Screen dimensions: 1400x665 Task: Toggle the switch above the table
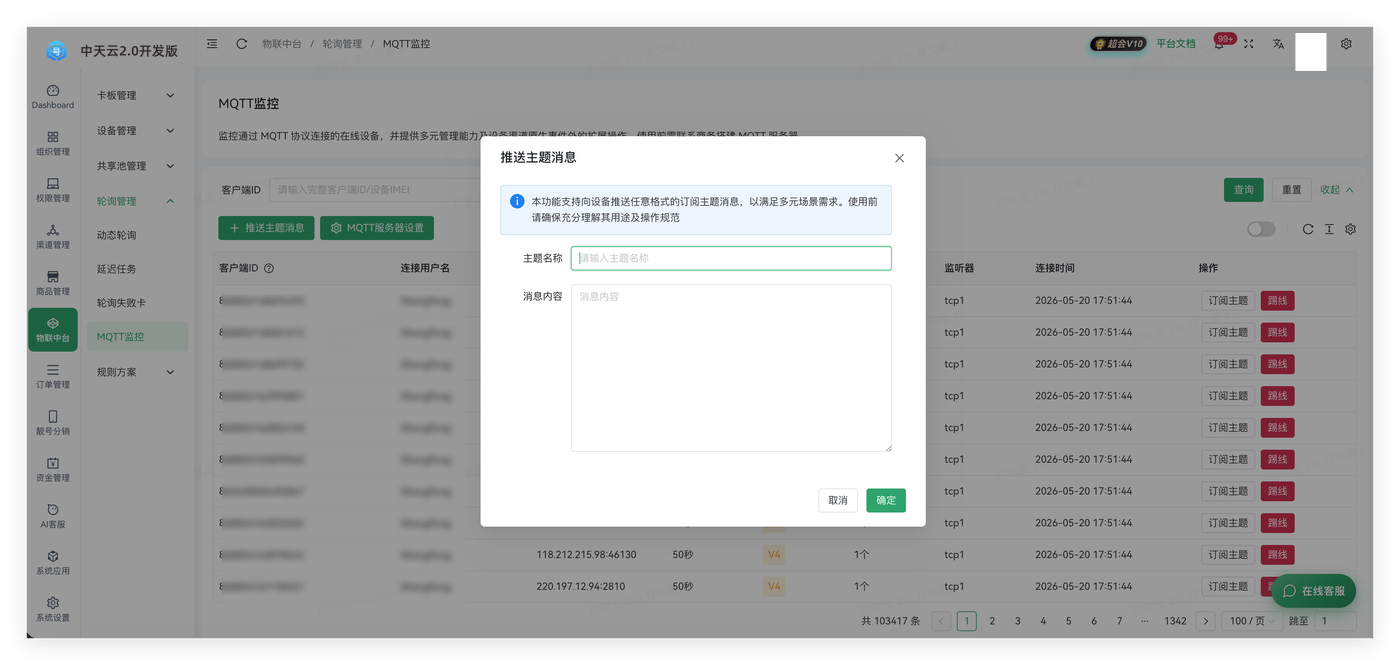click(x=1261, y=229)
